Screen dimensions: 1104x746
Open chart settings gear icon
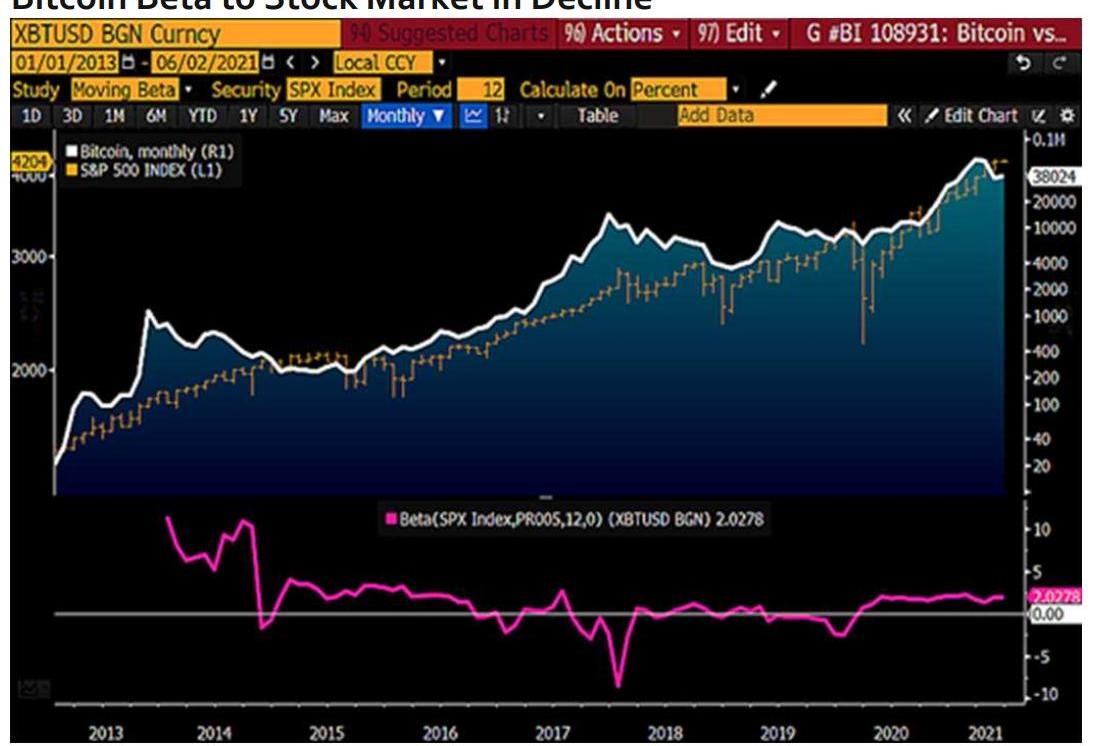coord(1067,116)
